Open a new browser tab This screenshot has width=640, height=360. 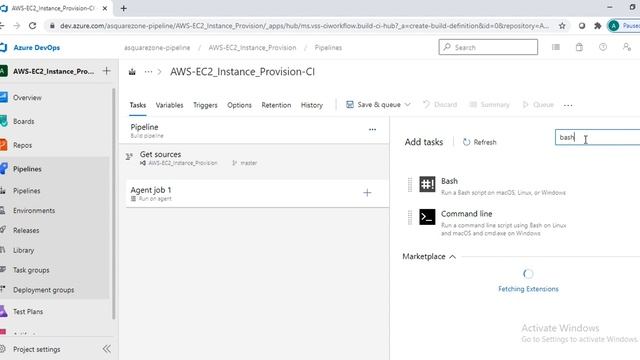(x=124, y=8)
